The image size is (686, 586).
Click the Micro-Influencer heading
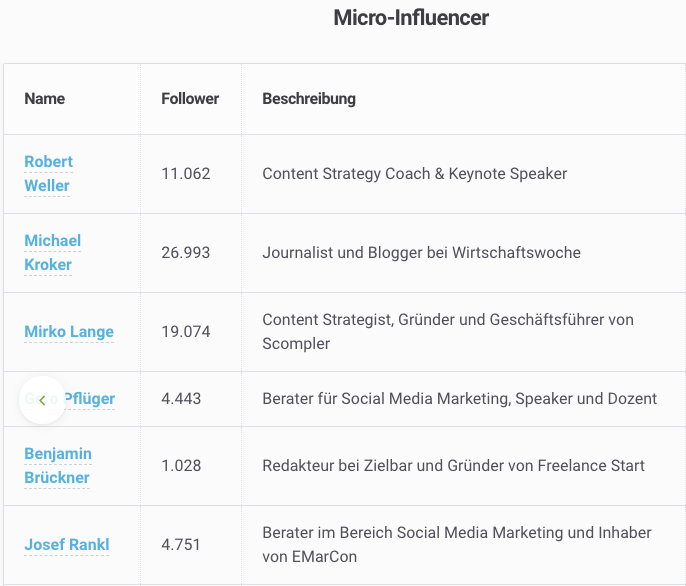tap(411, 18)
